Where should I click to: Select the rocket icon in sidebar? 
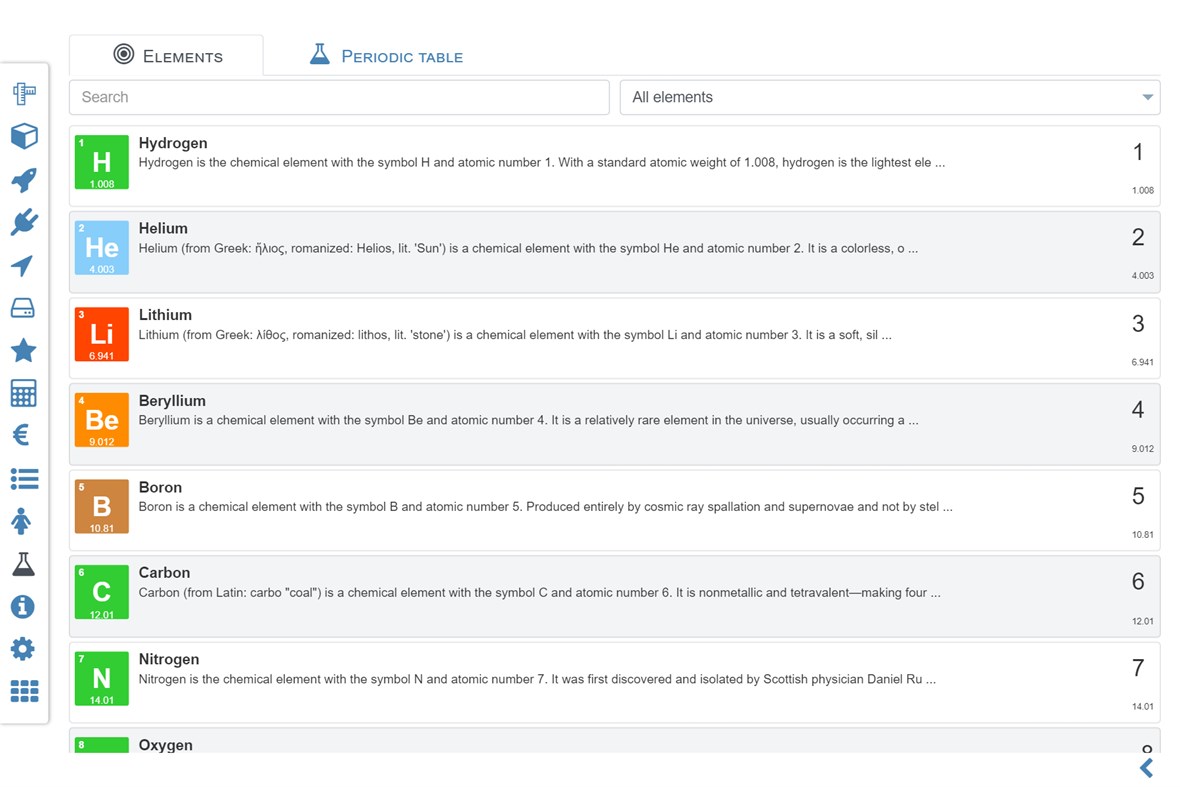[x=24, y=180]
